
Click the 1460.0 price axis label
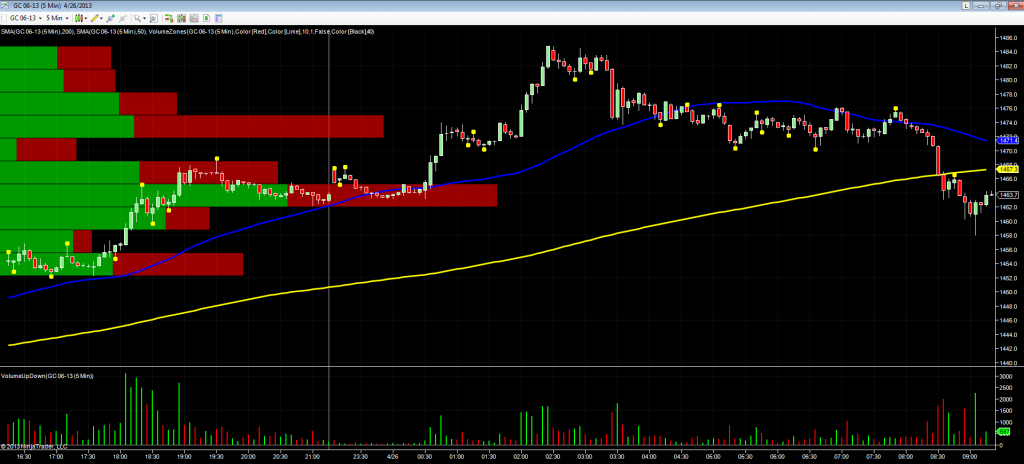(1006, 222)
